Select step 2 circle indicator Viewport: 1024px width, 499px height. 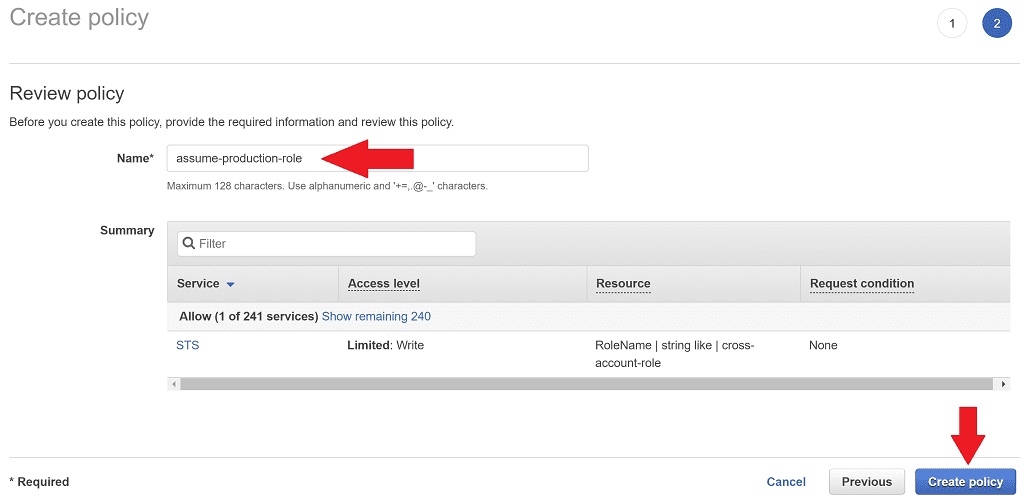tap(996, 23)
